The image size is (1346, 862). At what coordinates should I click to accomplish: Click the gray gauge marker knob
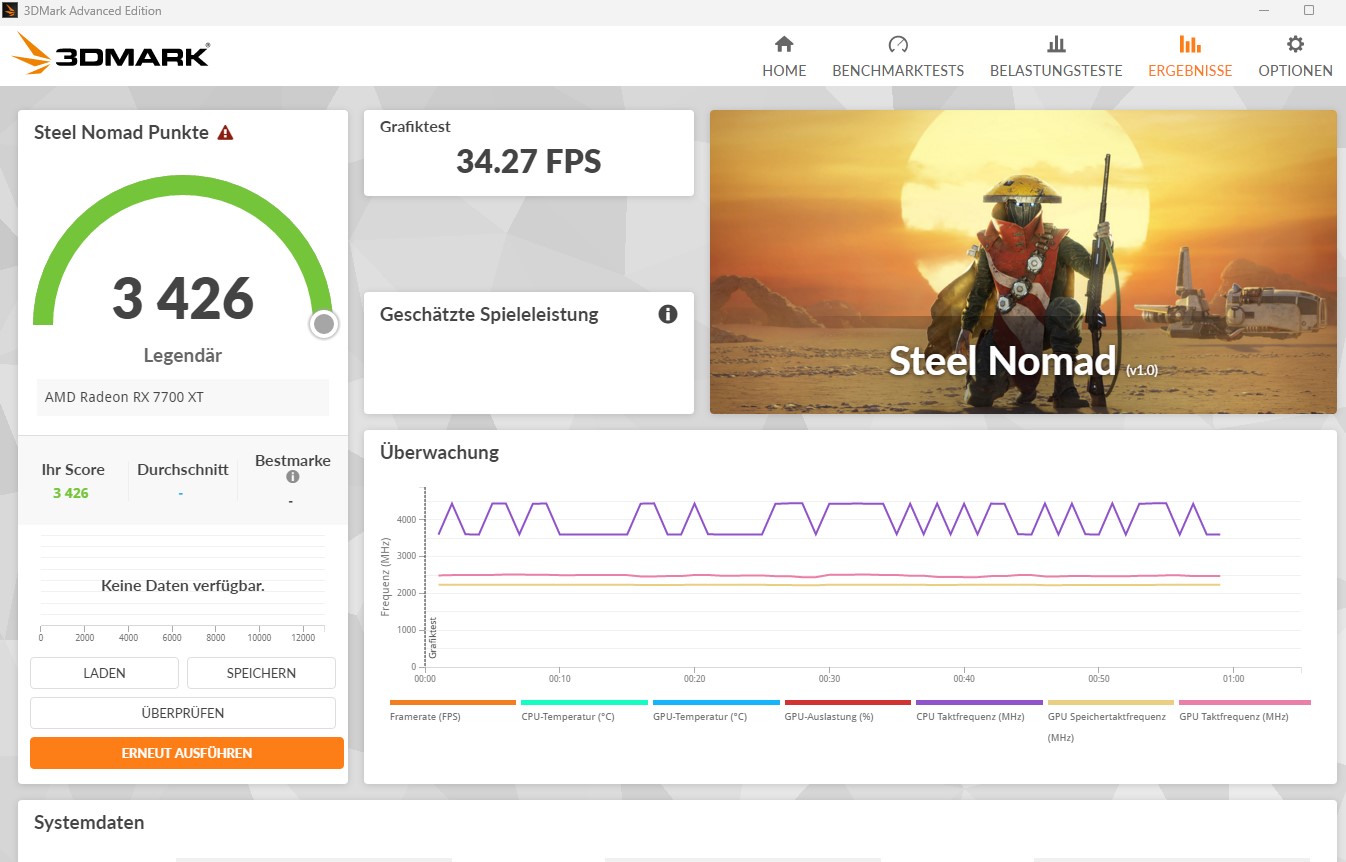(324, 324)
